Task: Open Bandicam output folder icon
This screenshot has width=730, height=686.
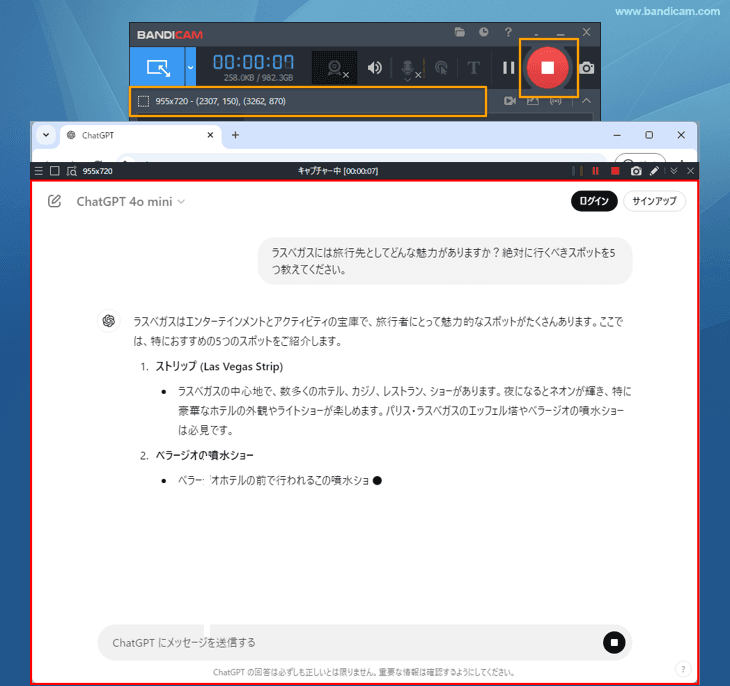Action: 460,32
